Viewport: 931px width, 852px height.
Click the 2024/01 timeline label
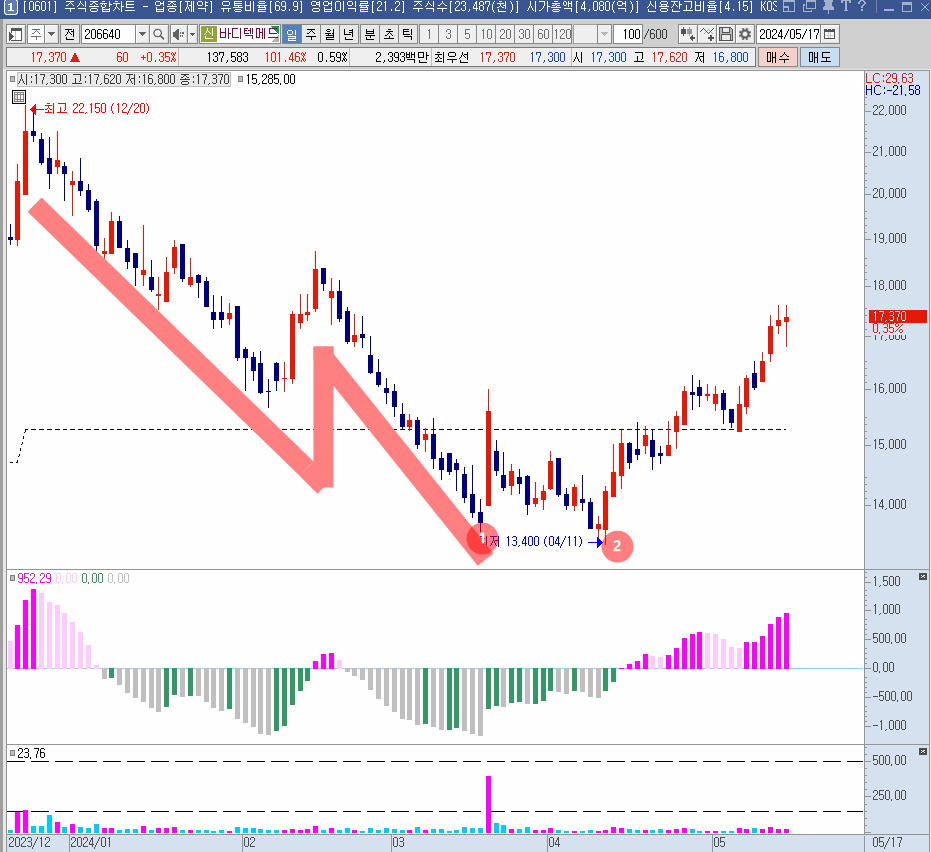(91, 843)
